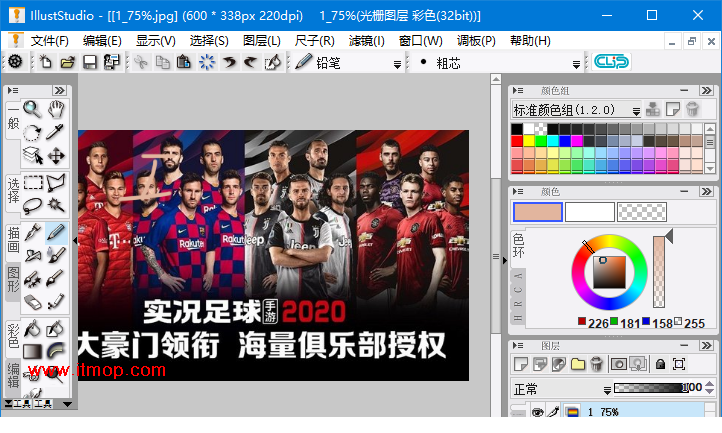Click the copy icon in the toolbar

(163, 62)
